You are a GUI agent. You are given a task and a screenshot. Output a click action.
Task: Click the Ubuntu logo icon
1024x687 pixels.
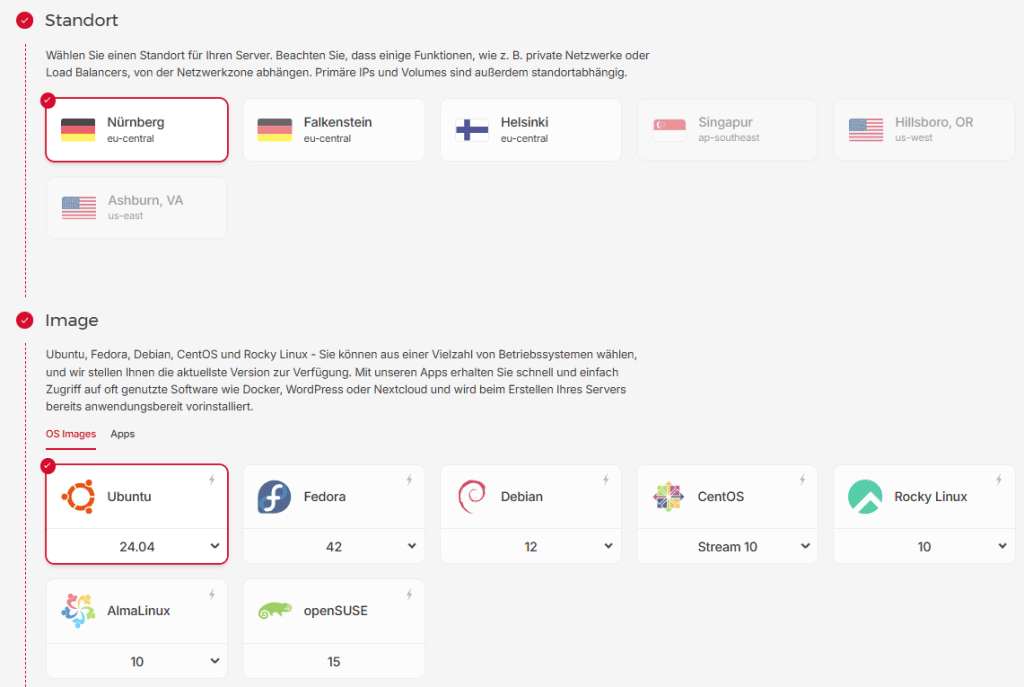[78, 497]
